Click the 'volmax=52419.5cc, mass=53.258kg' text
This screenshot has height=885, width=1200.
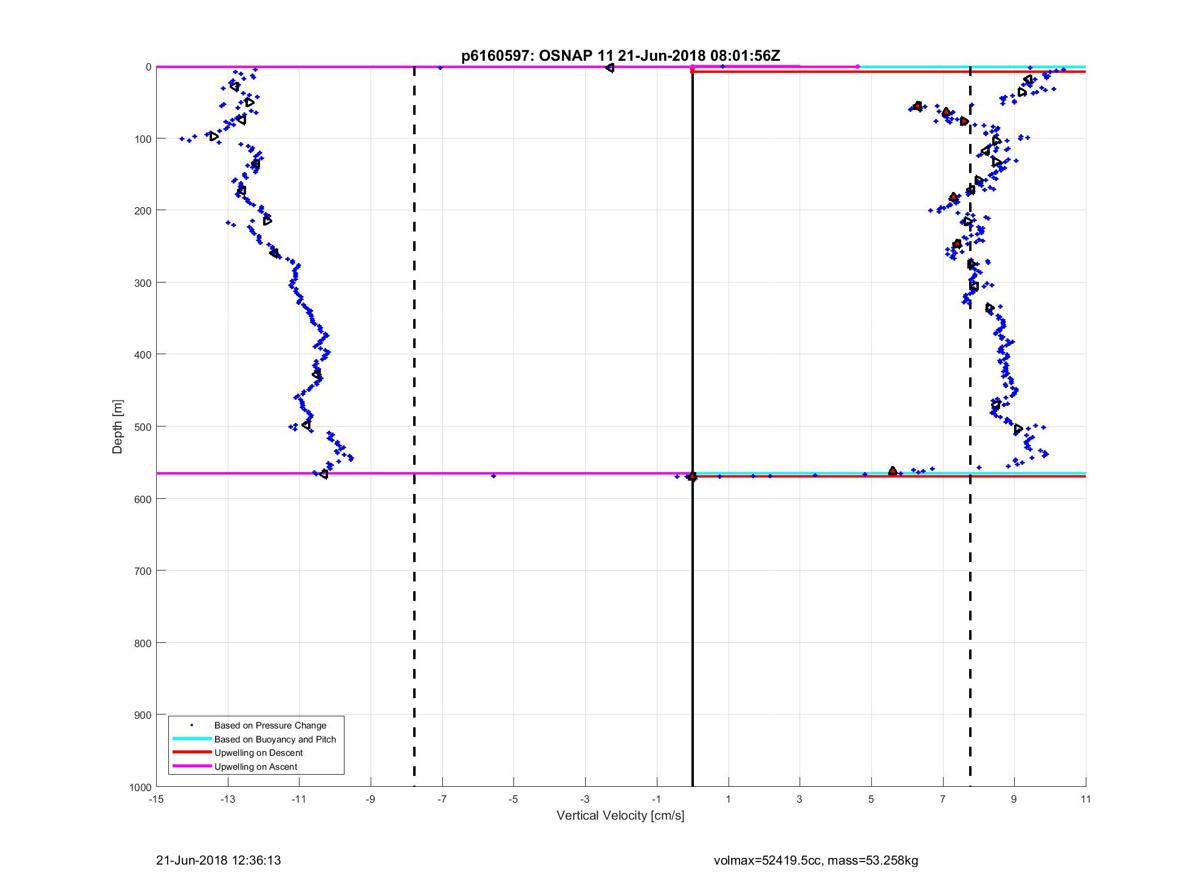click(x=816, y=860)
